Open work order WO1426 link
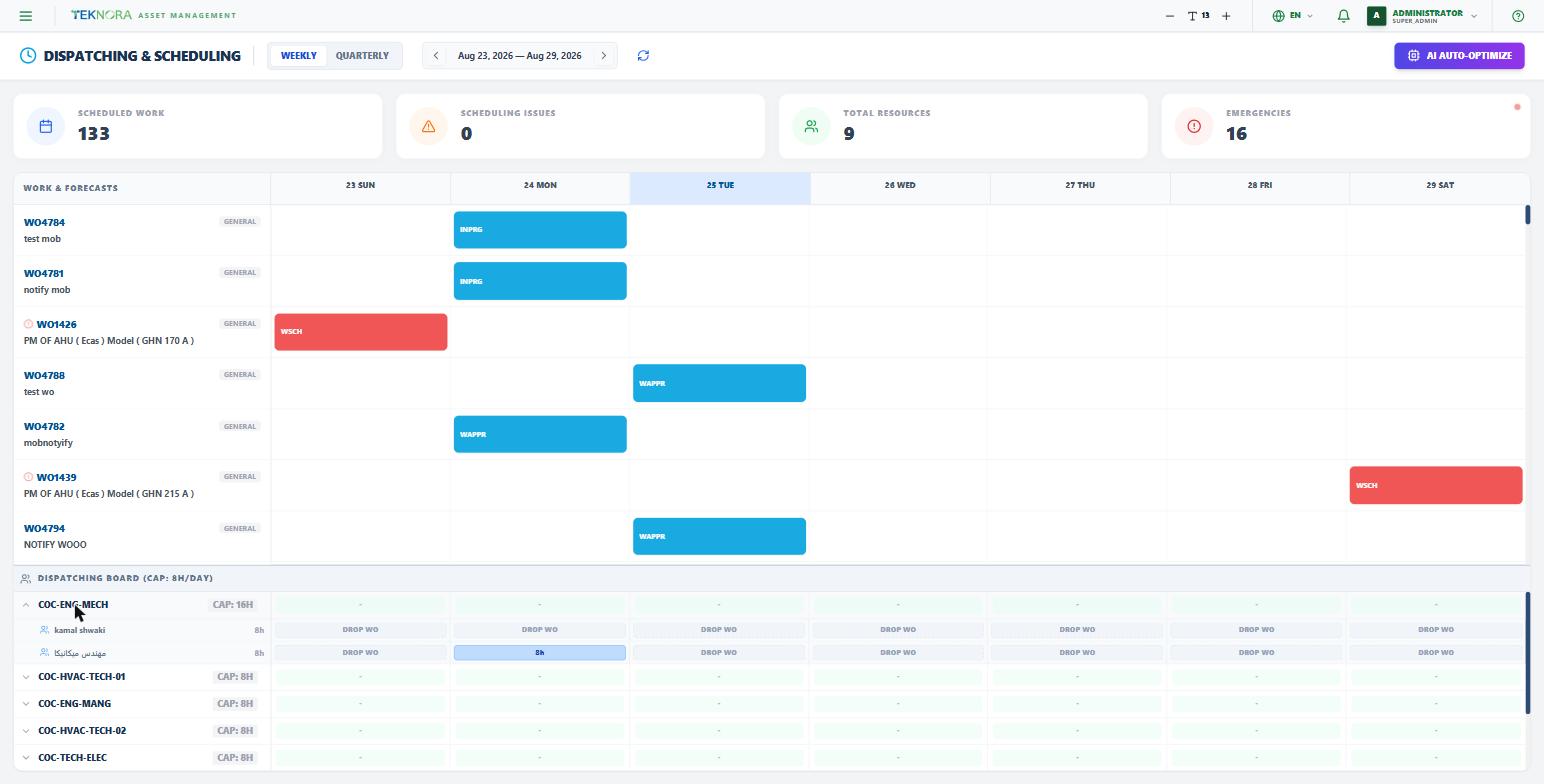This screenshot has width=1544, height=784. [x=56, y=325]
